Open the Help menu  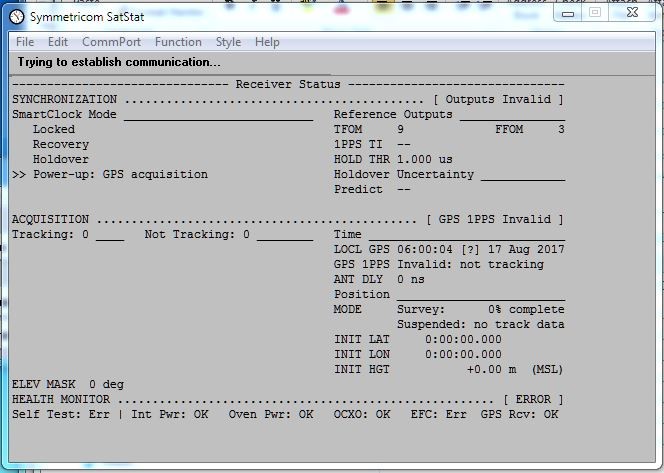coord(267,42)
